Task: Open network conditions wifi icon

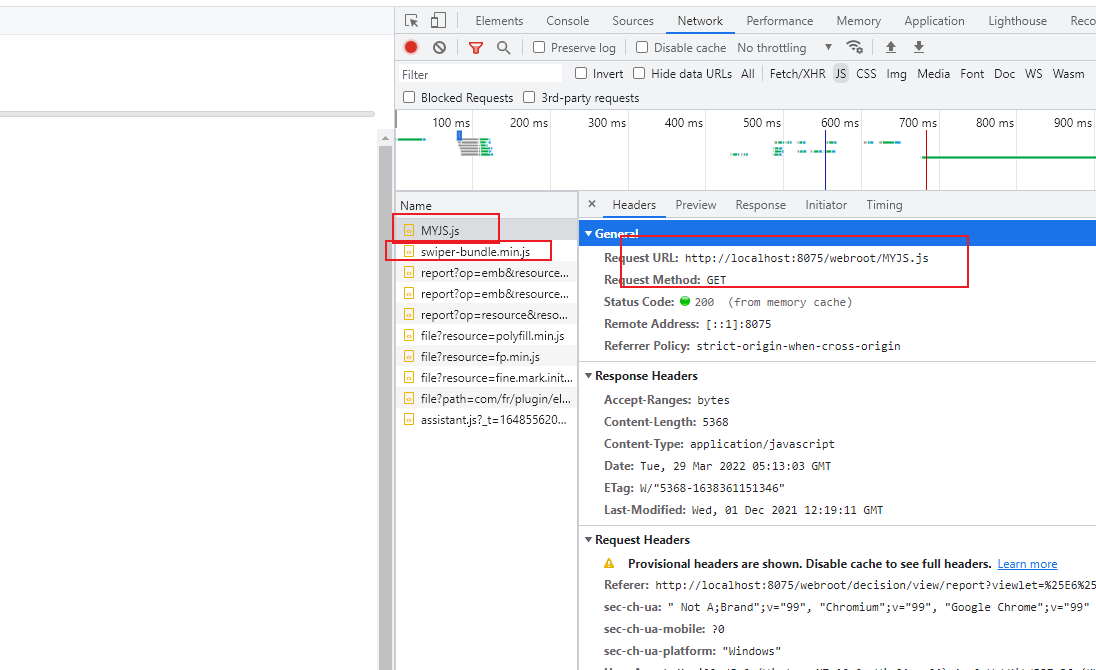Action: coord(854,47)
